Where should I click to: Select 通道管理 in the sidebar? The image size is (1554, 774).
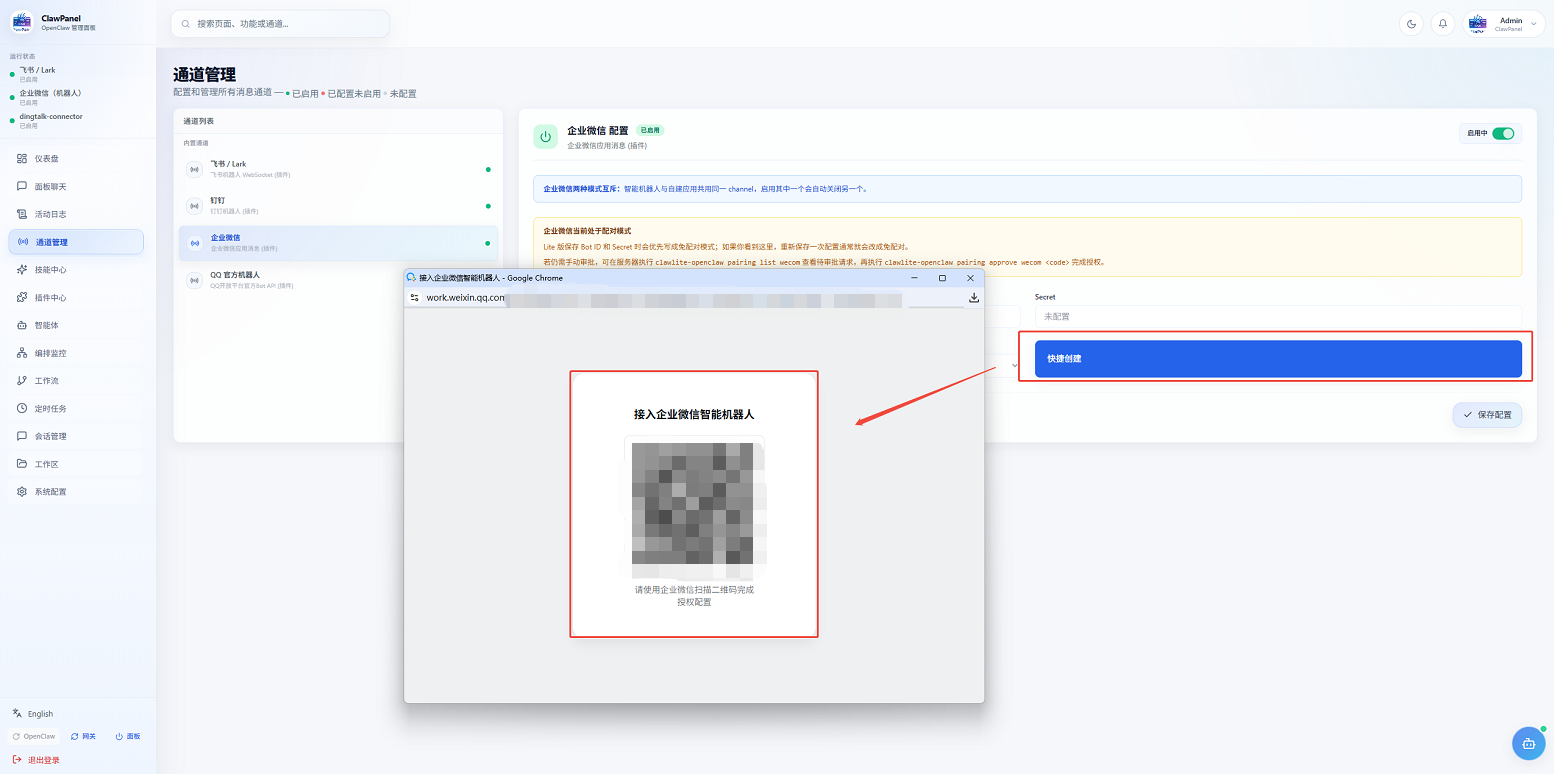point(76,242)
